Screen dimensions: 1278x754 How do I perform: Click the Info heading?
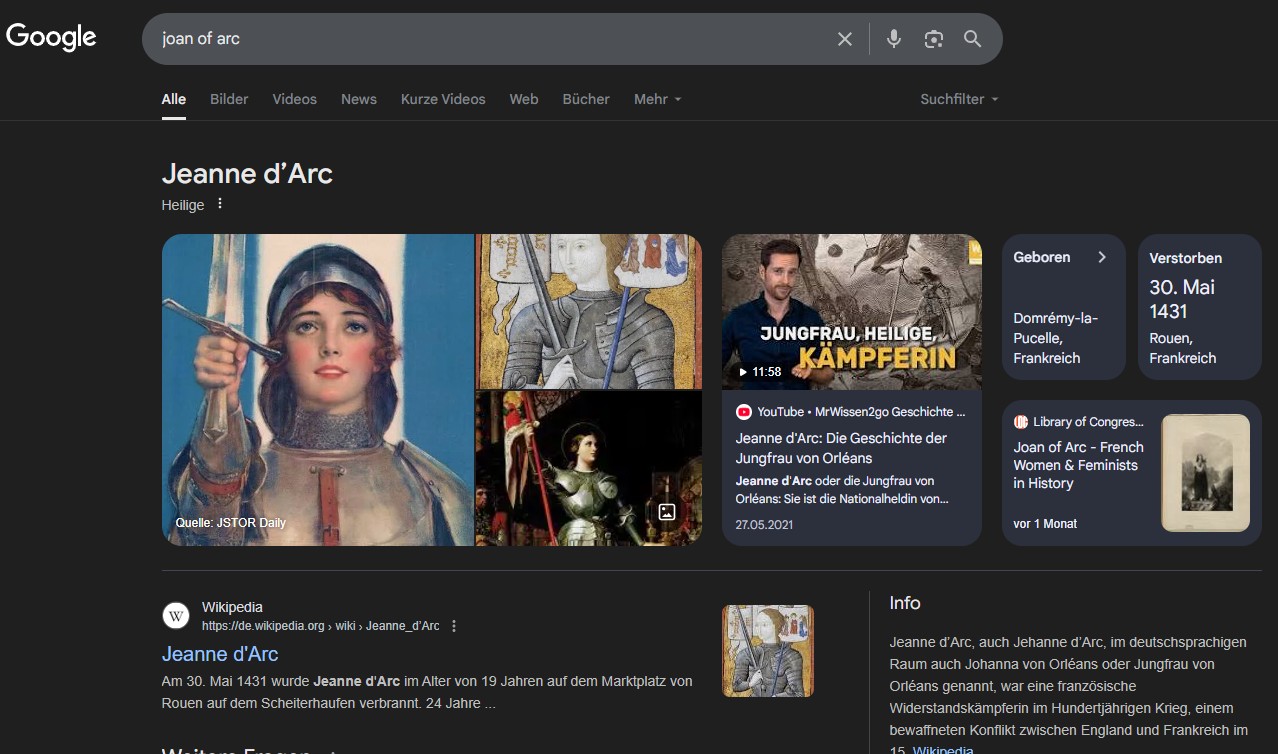905,603
